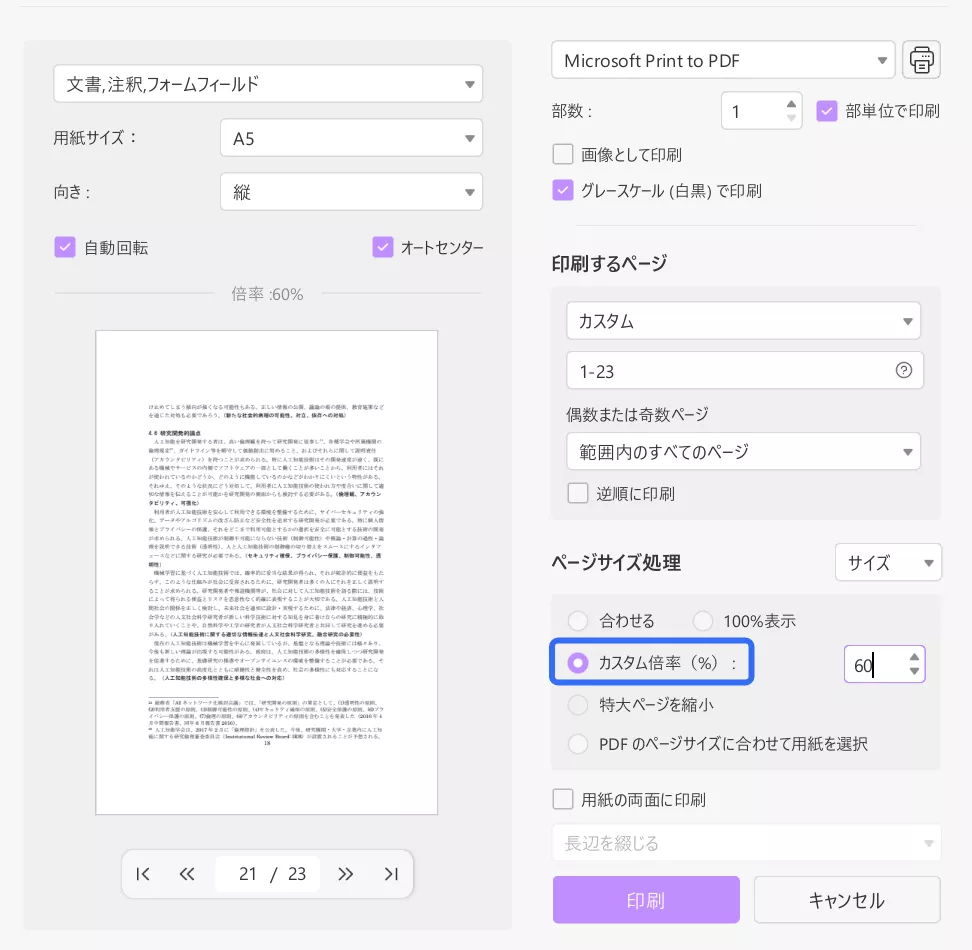Screen dimensions: 972x950
Task: Select カスタム倍率 (%) radio option
Action: click(578, 662)
